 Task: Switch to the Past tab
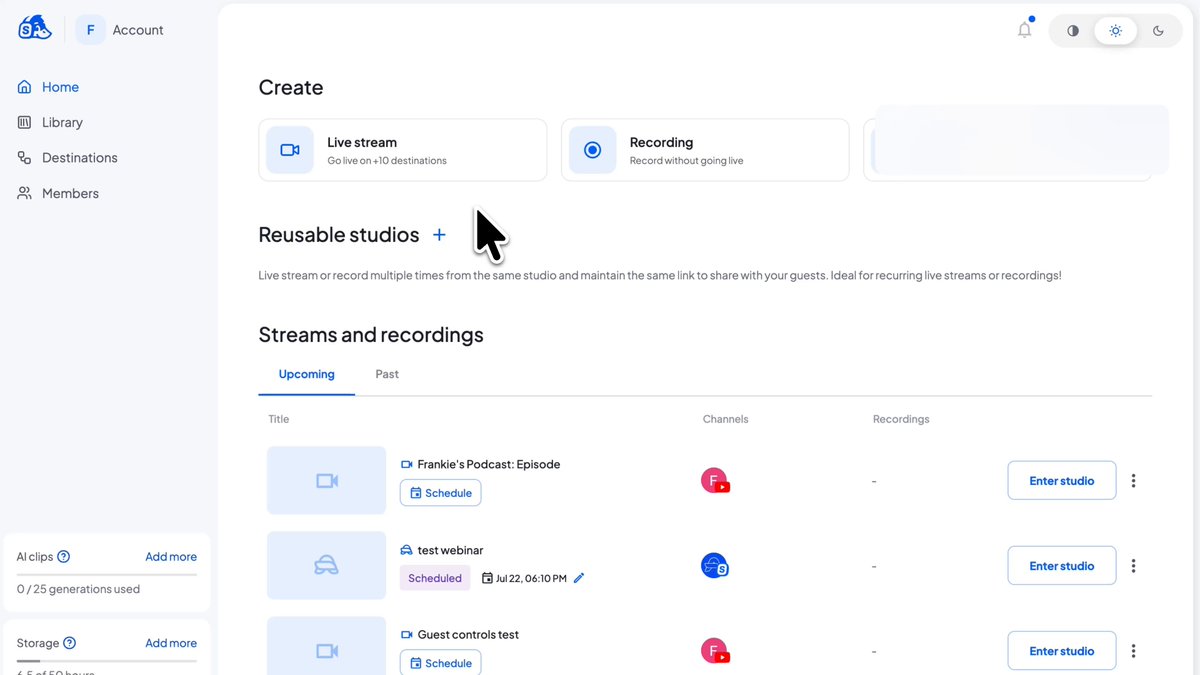point(387,374)
